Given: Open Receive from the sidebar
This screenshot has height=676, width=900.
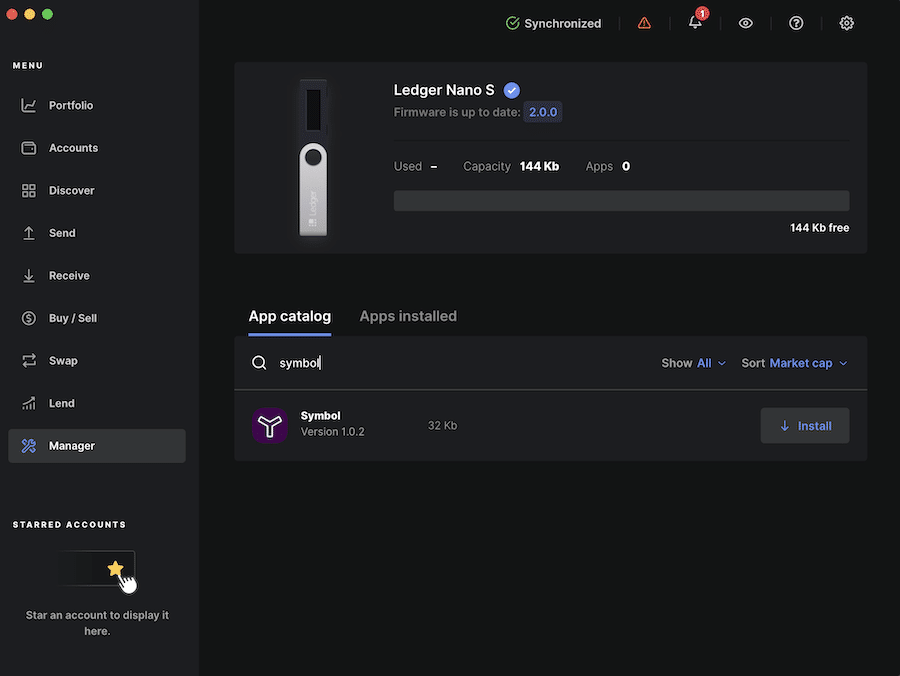Looking at the screenshot, I should (x=97, y=275).
